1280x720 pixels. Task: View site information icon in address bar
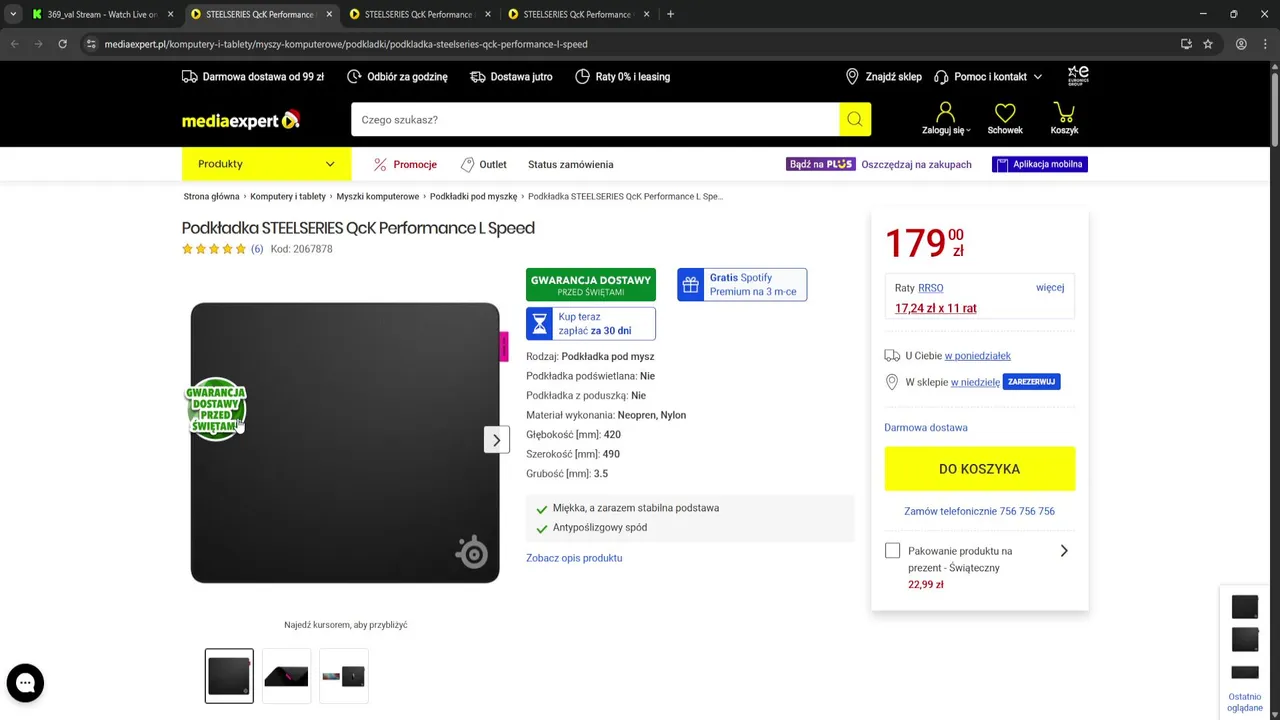point(91,44)
